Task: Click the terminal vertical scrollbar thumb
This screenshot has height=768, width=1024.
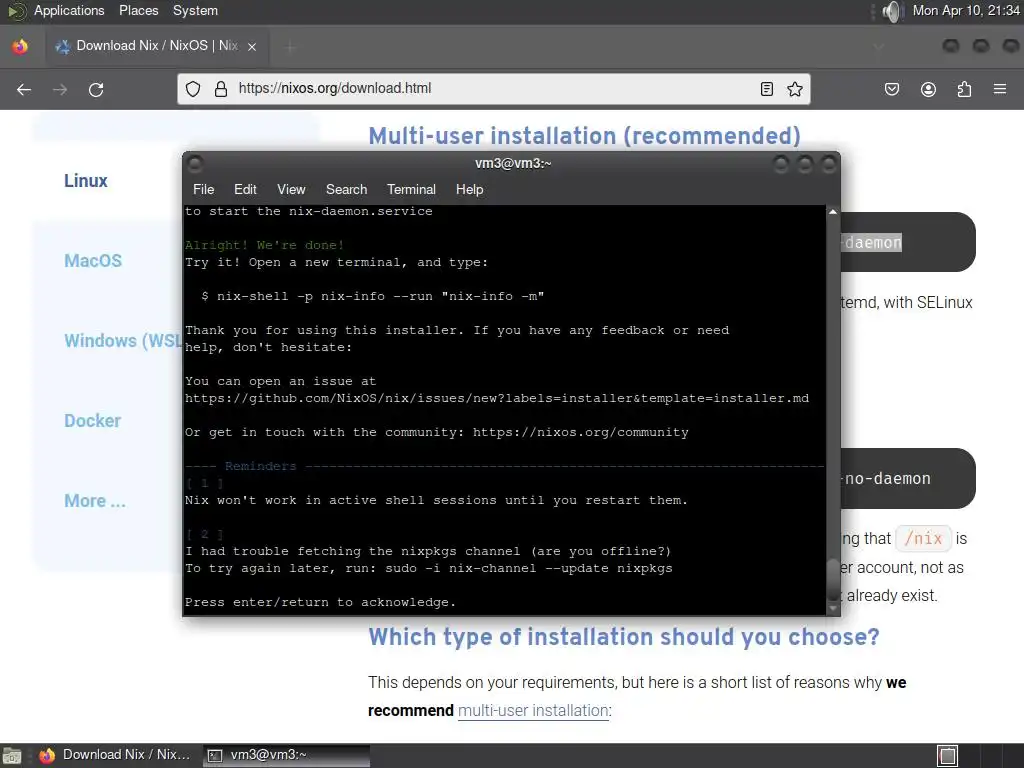Action: 833,579
